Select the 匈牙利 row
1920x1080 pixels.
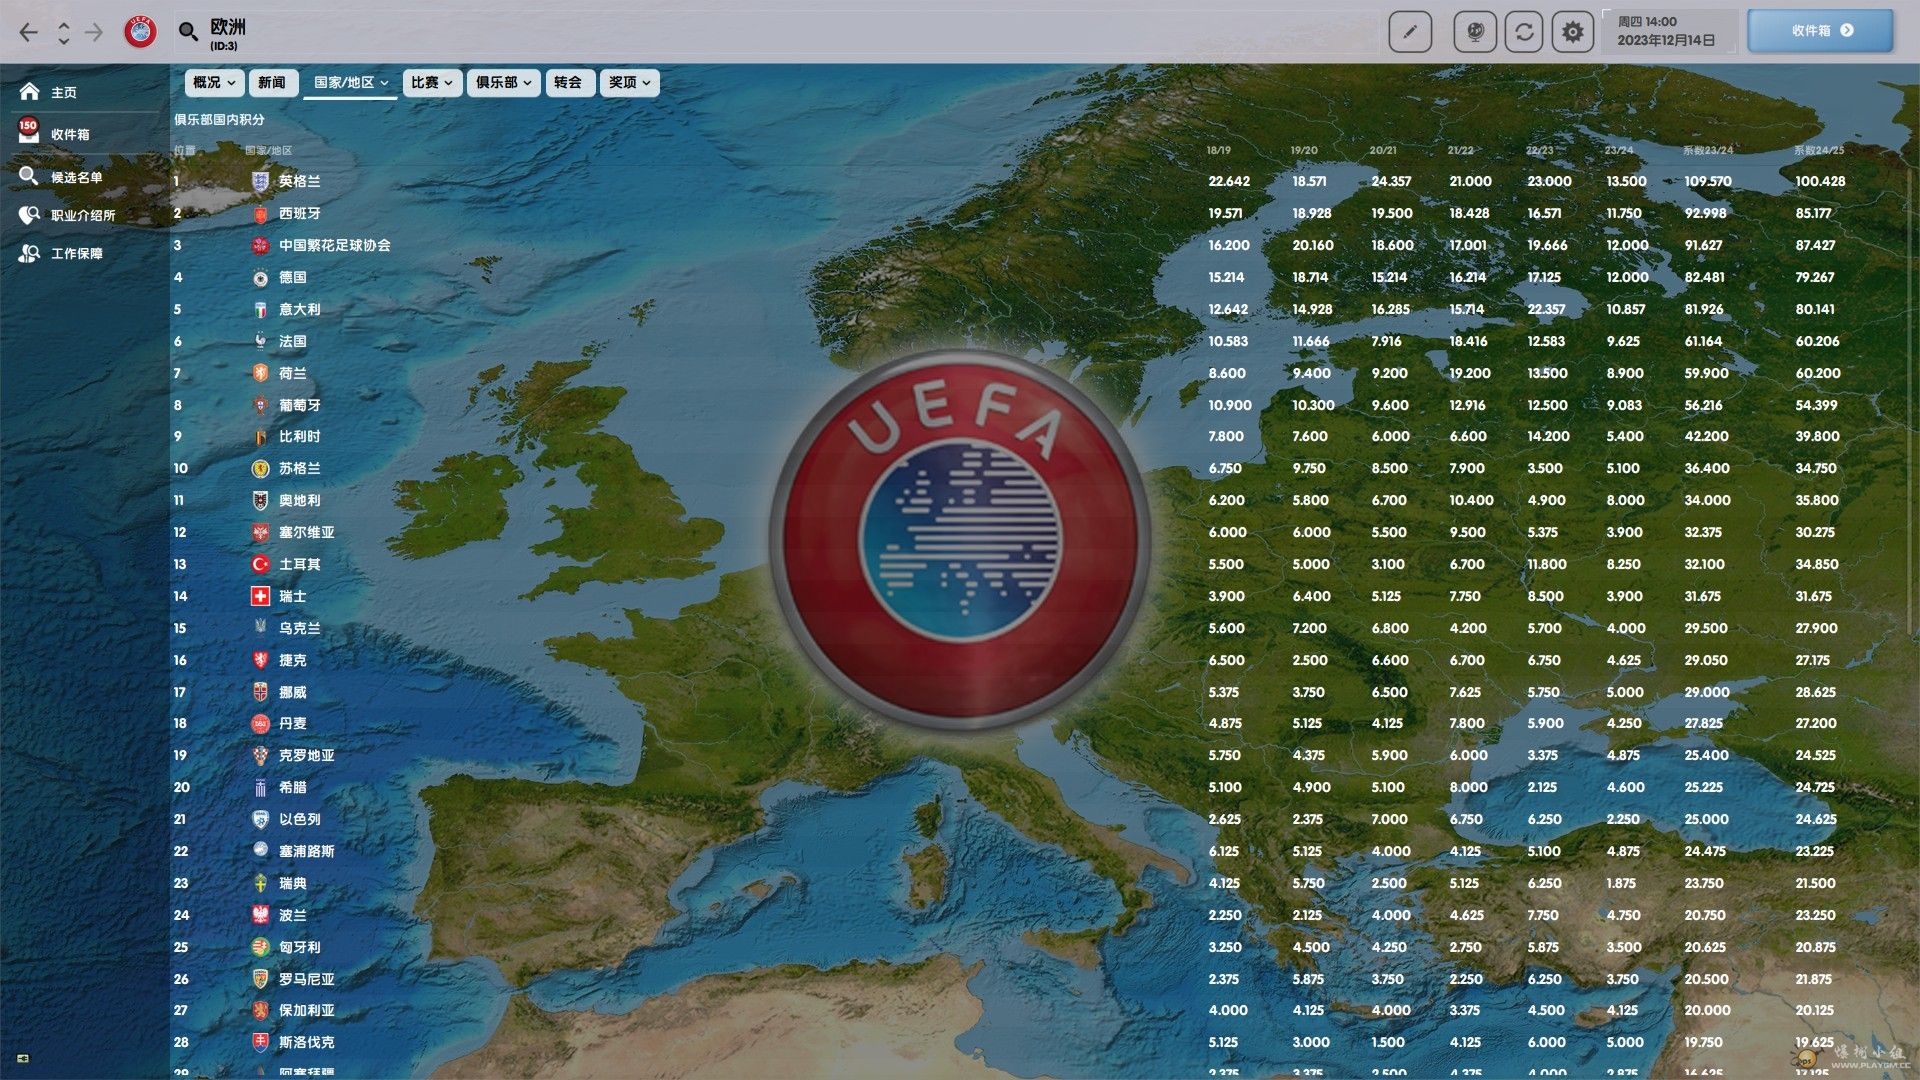click(x=1035, y=947)
